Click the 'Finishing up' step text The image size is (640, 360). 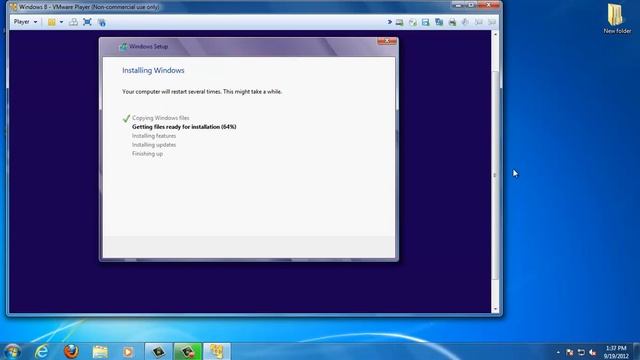click(147, 154)
